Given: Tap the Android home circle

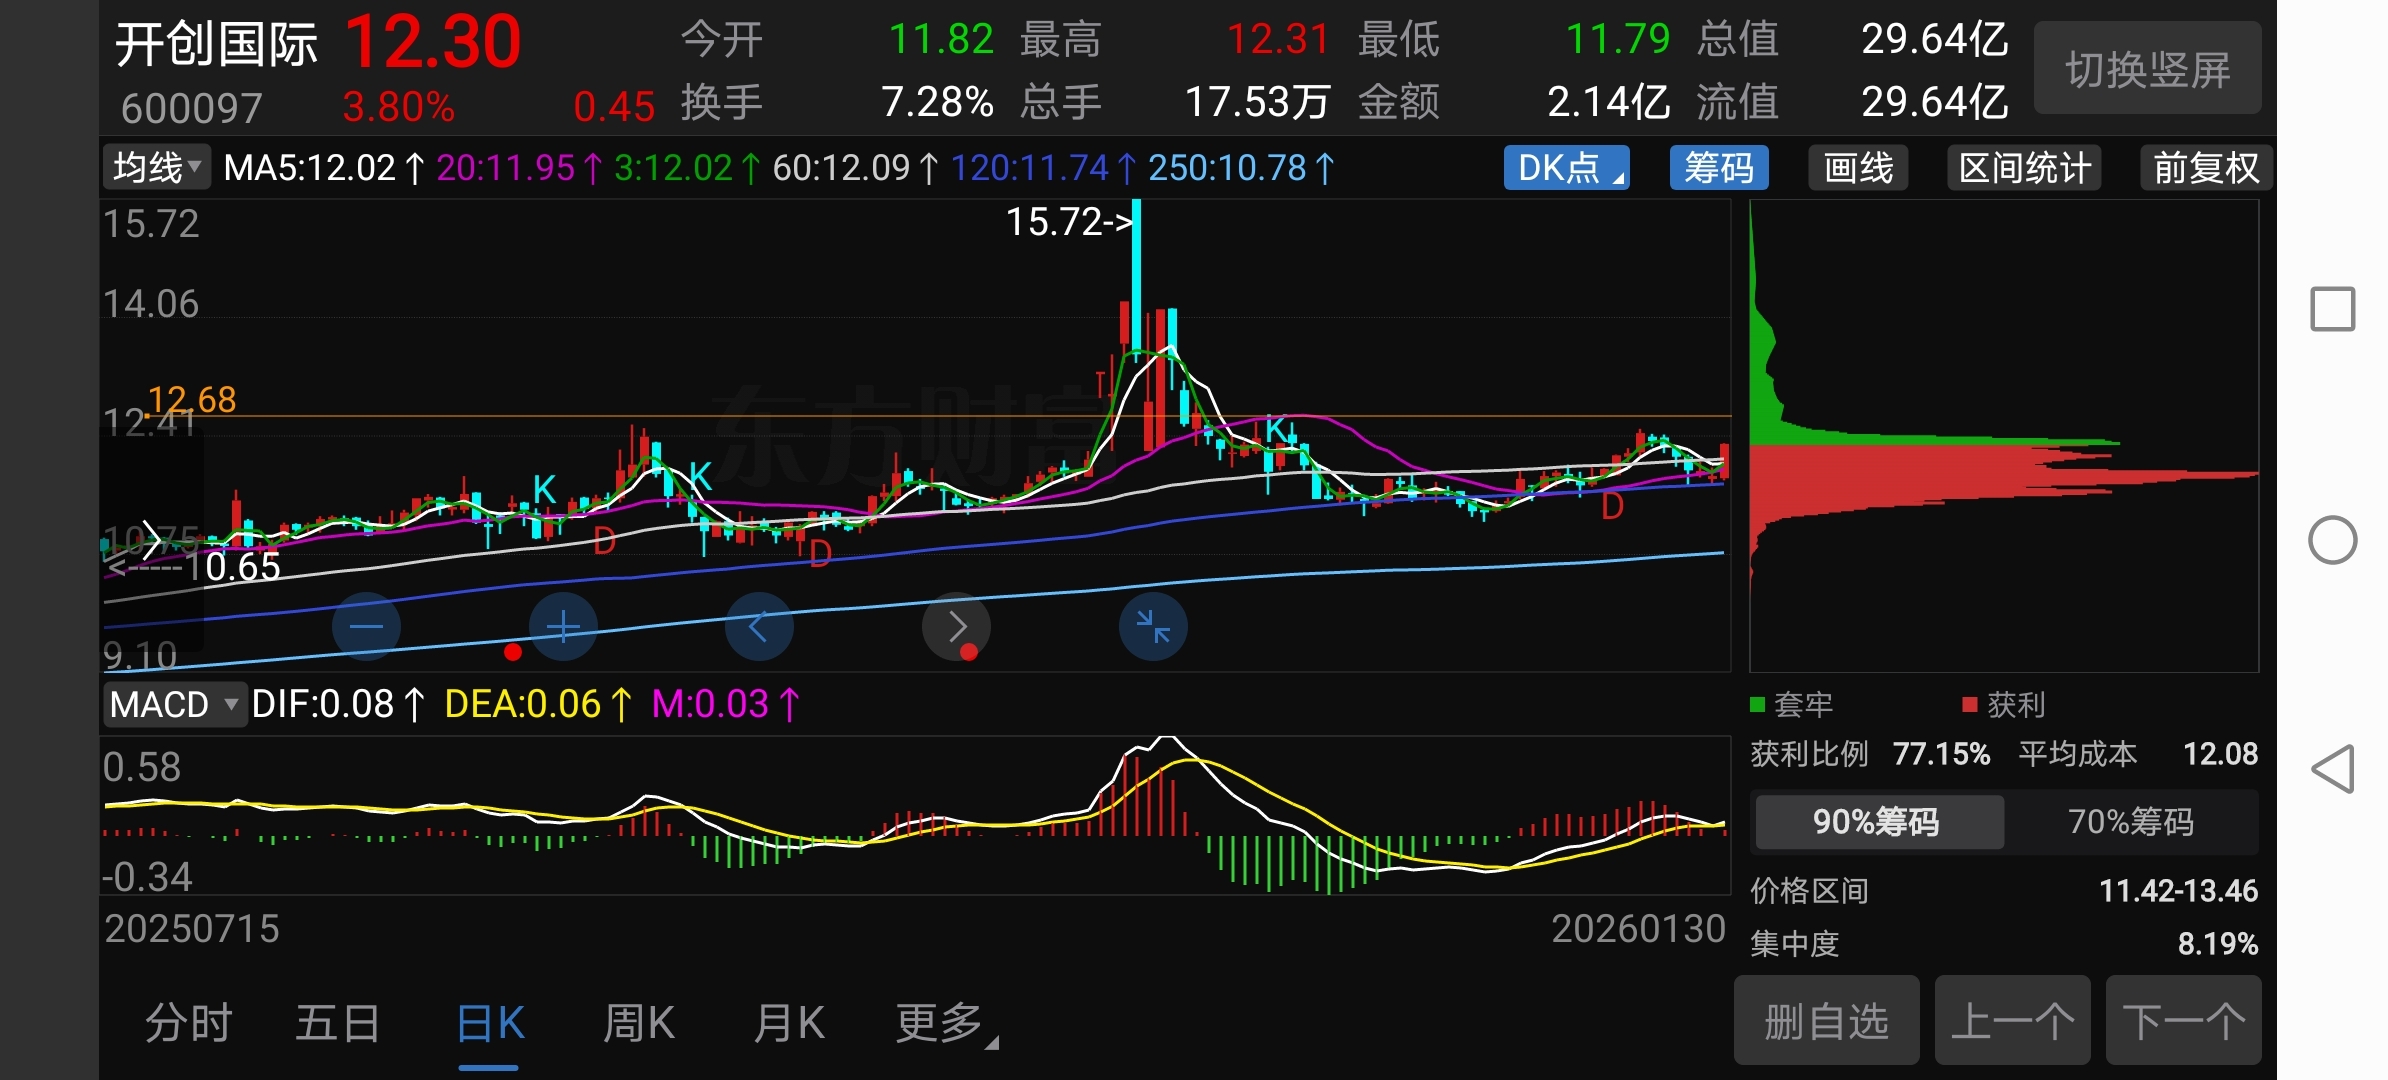Looking at the screenshot, I should coord(2332,541).
